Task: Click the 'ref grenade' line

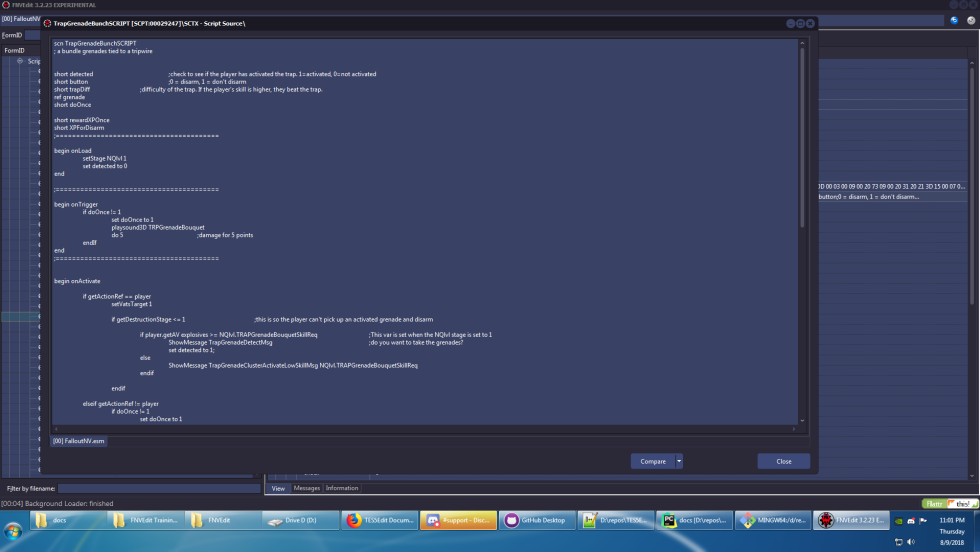Action: 69,97
